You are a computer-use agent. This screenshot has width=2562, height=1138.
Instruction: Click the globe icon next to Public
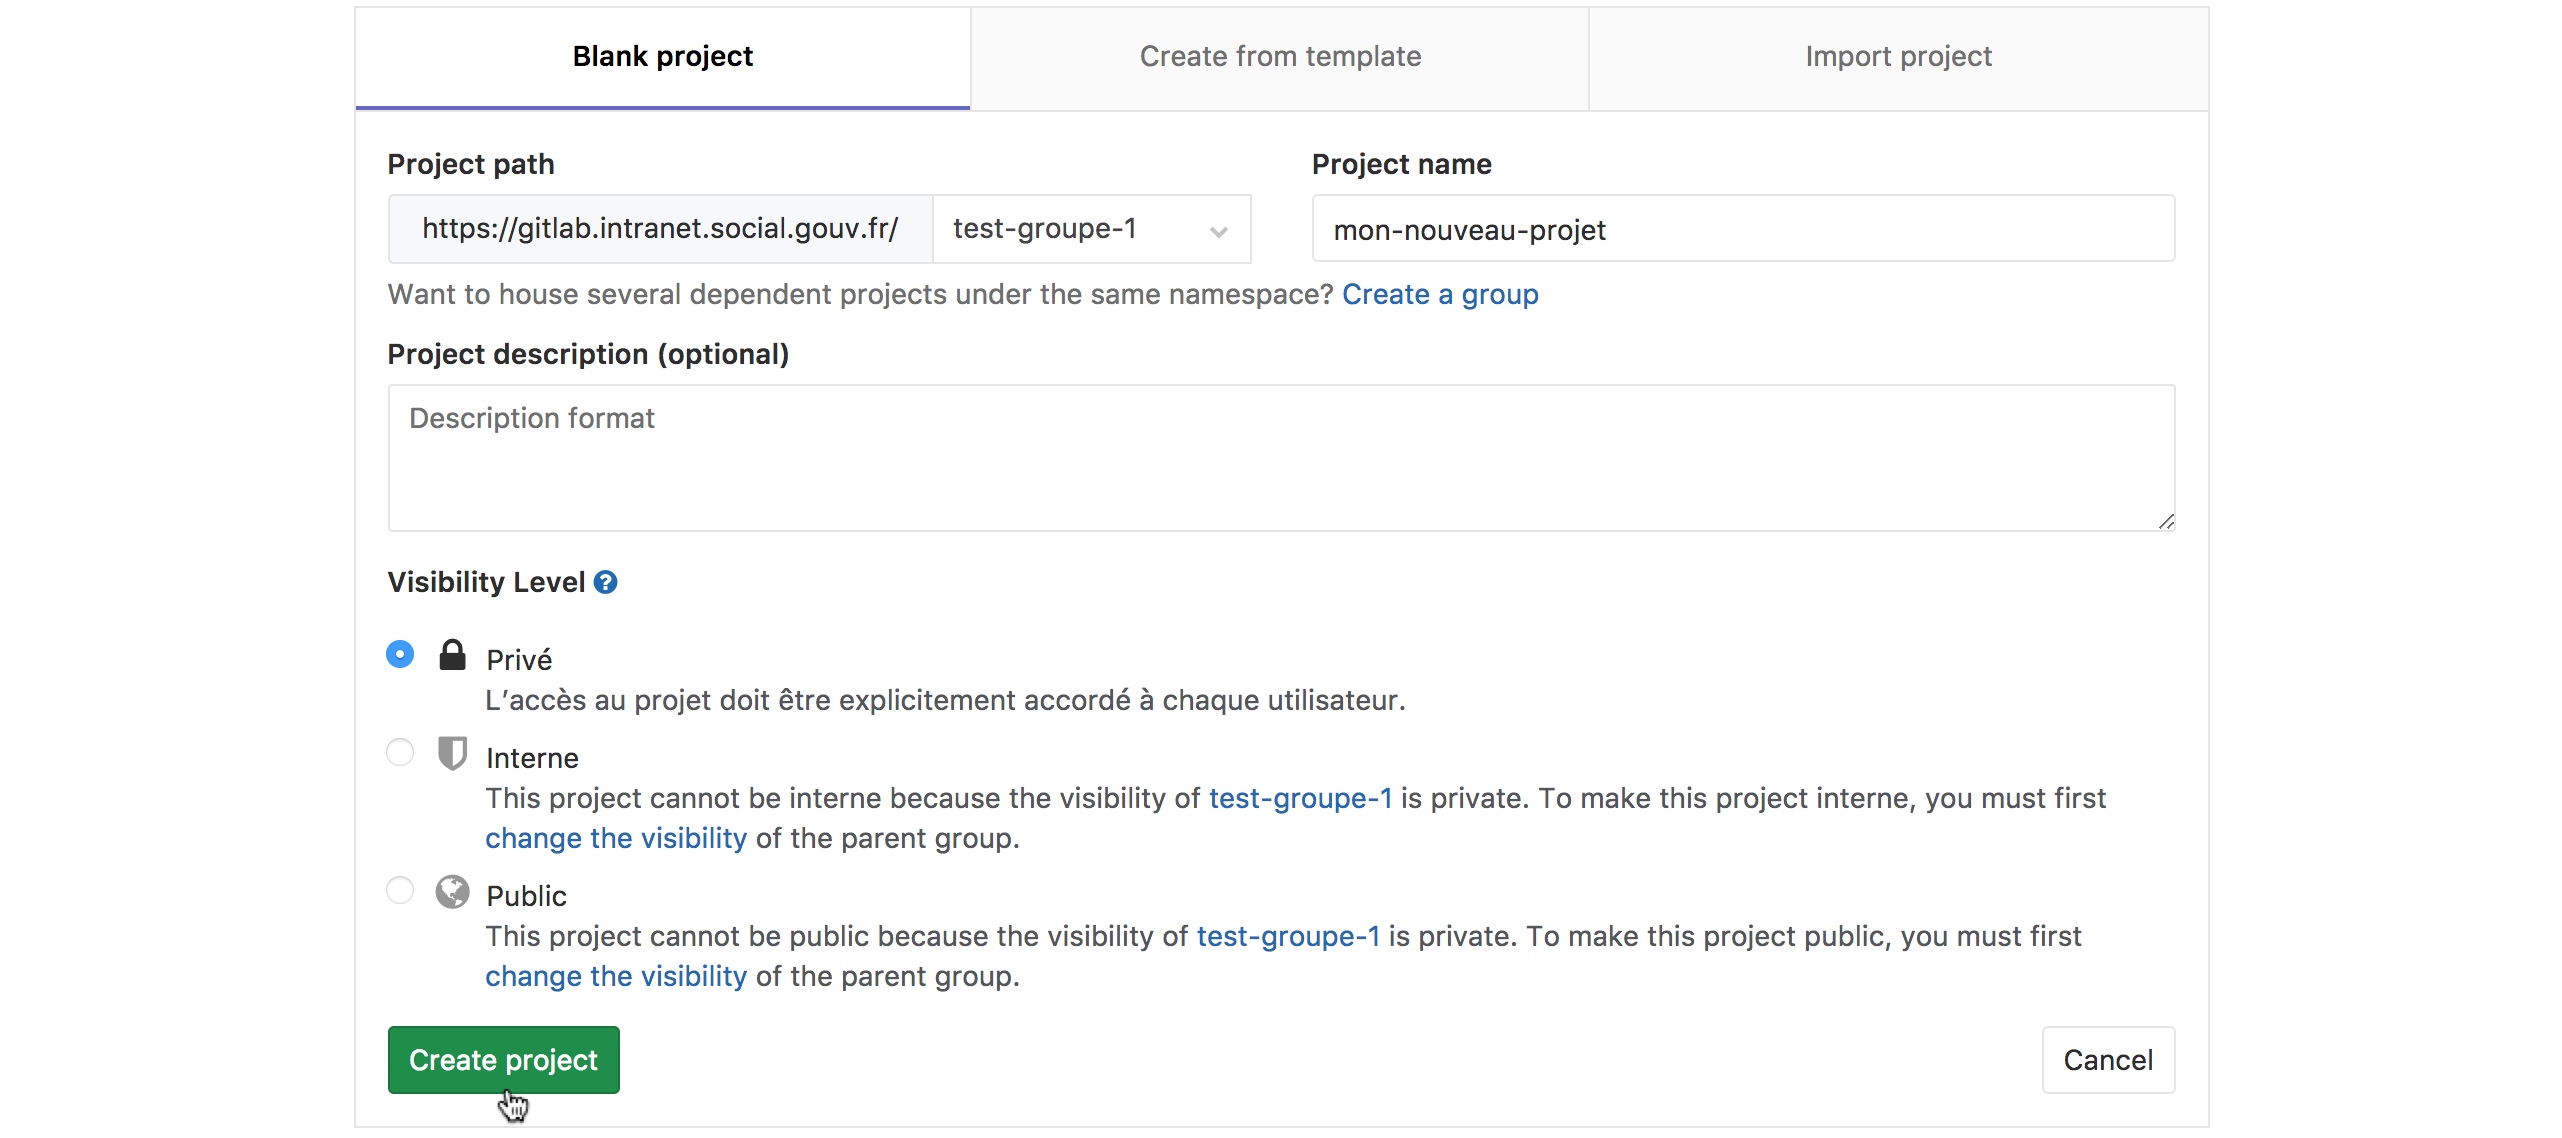click(x=452, y=891)
